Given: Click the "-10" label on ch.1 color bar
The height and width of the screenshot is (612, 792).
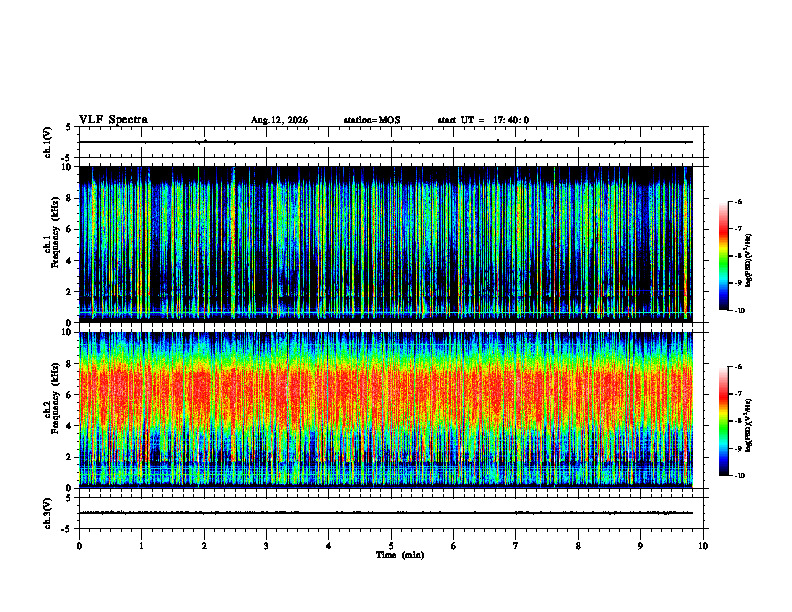Looking at the screenshot, I should pyautogui.click(x=740, y=311).
